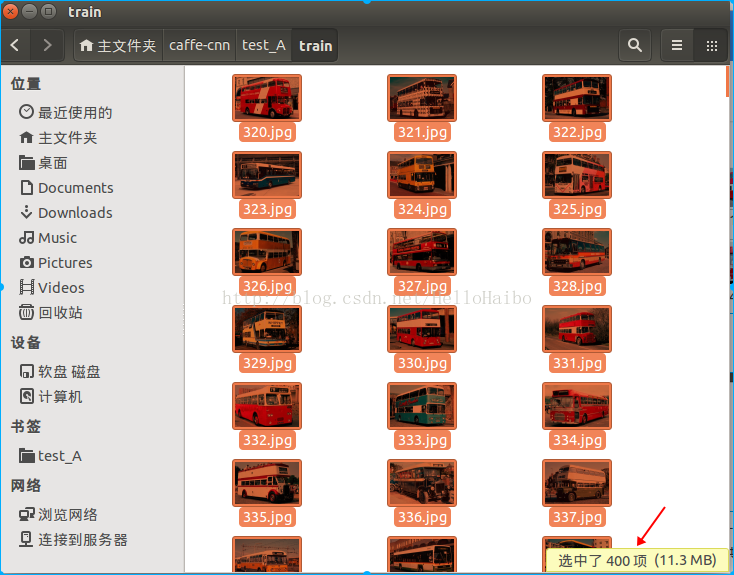Select the 323.jpg thumbnail
Viewport: 734px width, 575px height.
pyautogui.click(x=267, y=175)
